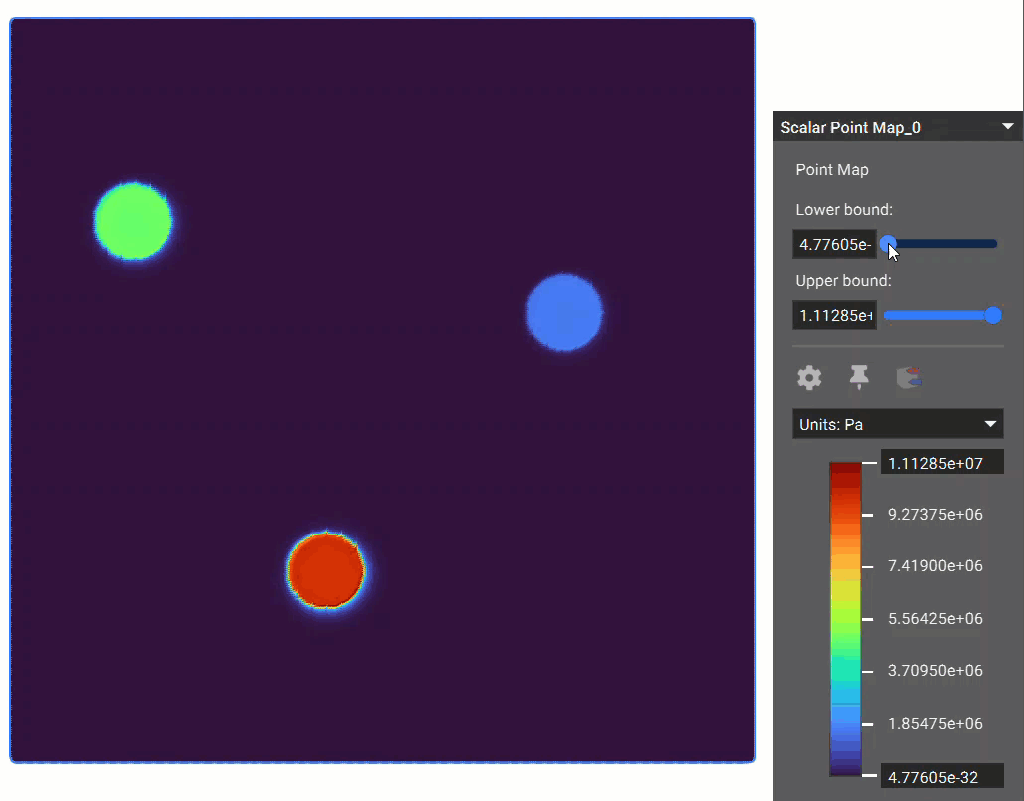This screenshot has height=801, width=1024.
Task: Click the middle of the Upper bound slider track
Action: click(940, 315)
